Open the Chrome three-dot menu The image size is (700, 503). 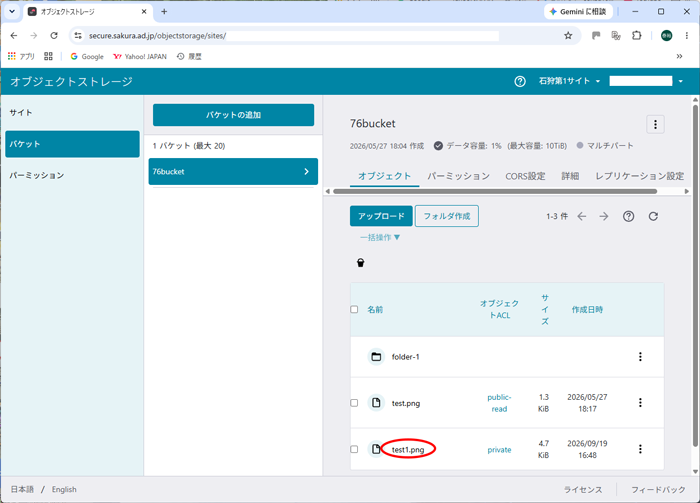click(687, 36)
